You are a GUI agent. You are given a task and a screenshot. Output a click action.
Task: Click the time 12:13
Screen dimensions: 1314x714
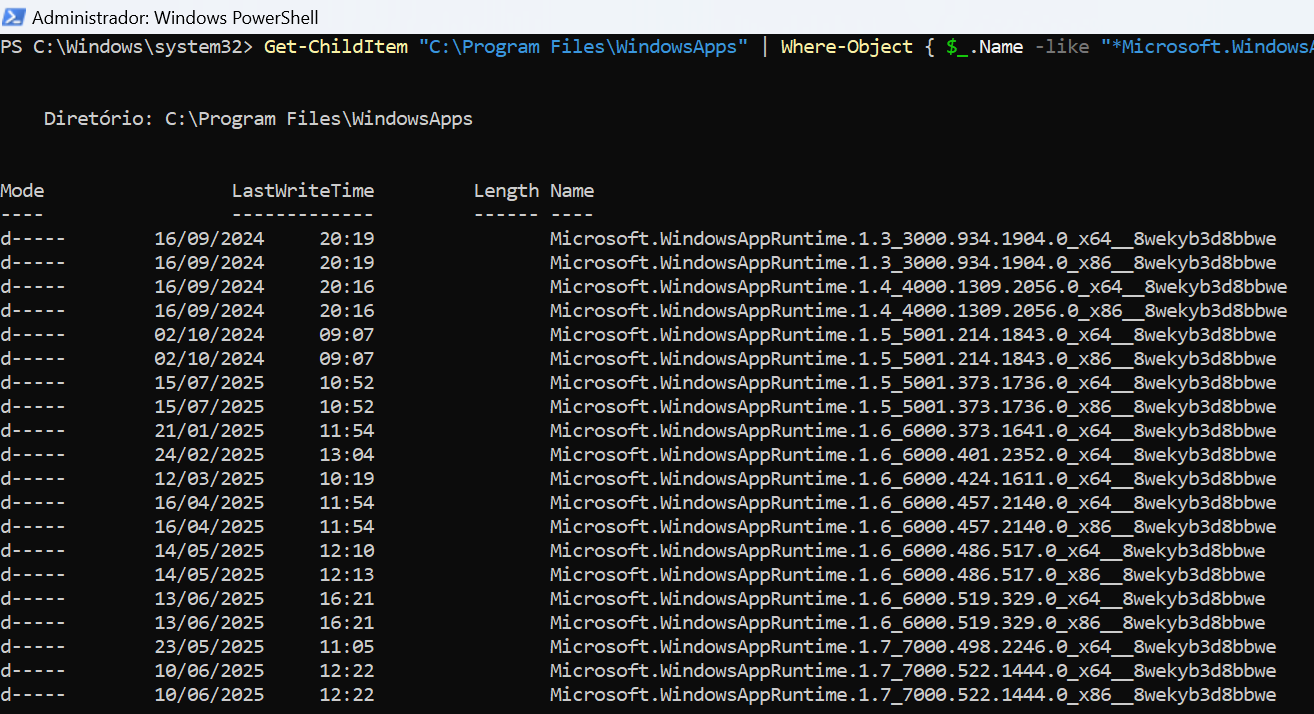pyautogui.click(x=347, y=575)
